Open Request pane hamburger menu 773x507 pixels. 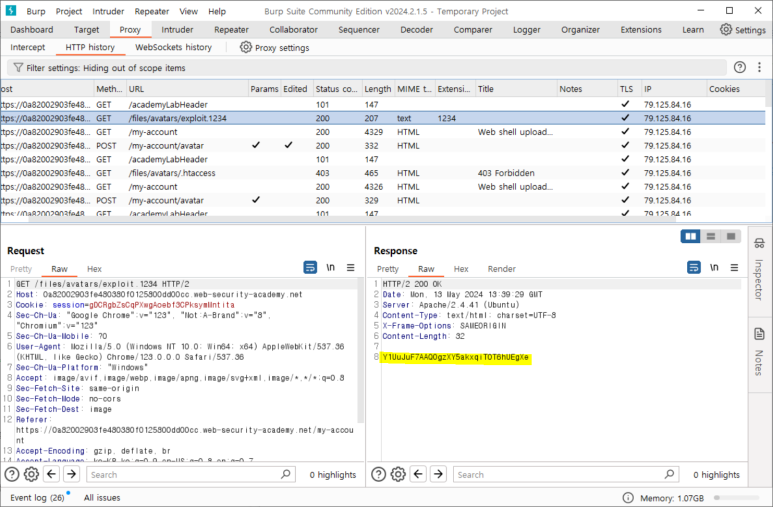[351, 267]
